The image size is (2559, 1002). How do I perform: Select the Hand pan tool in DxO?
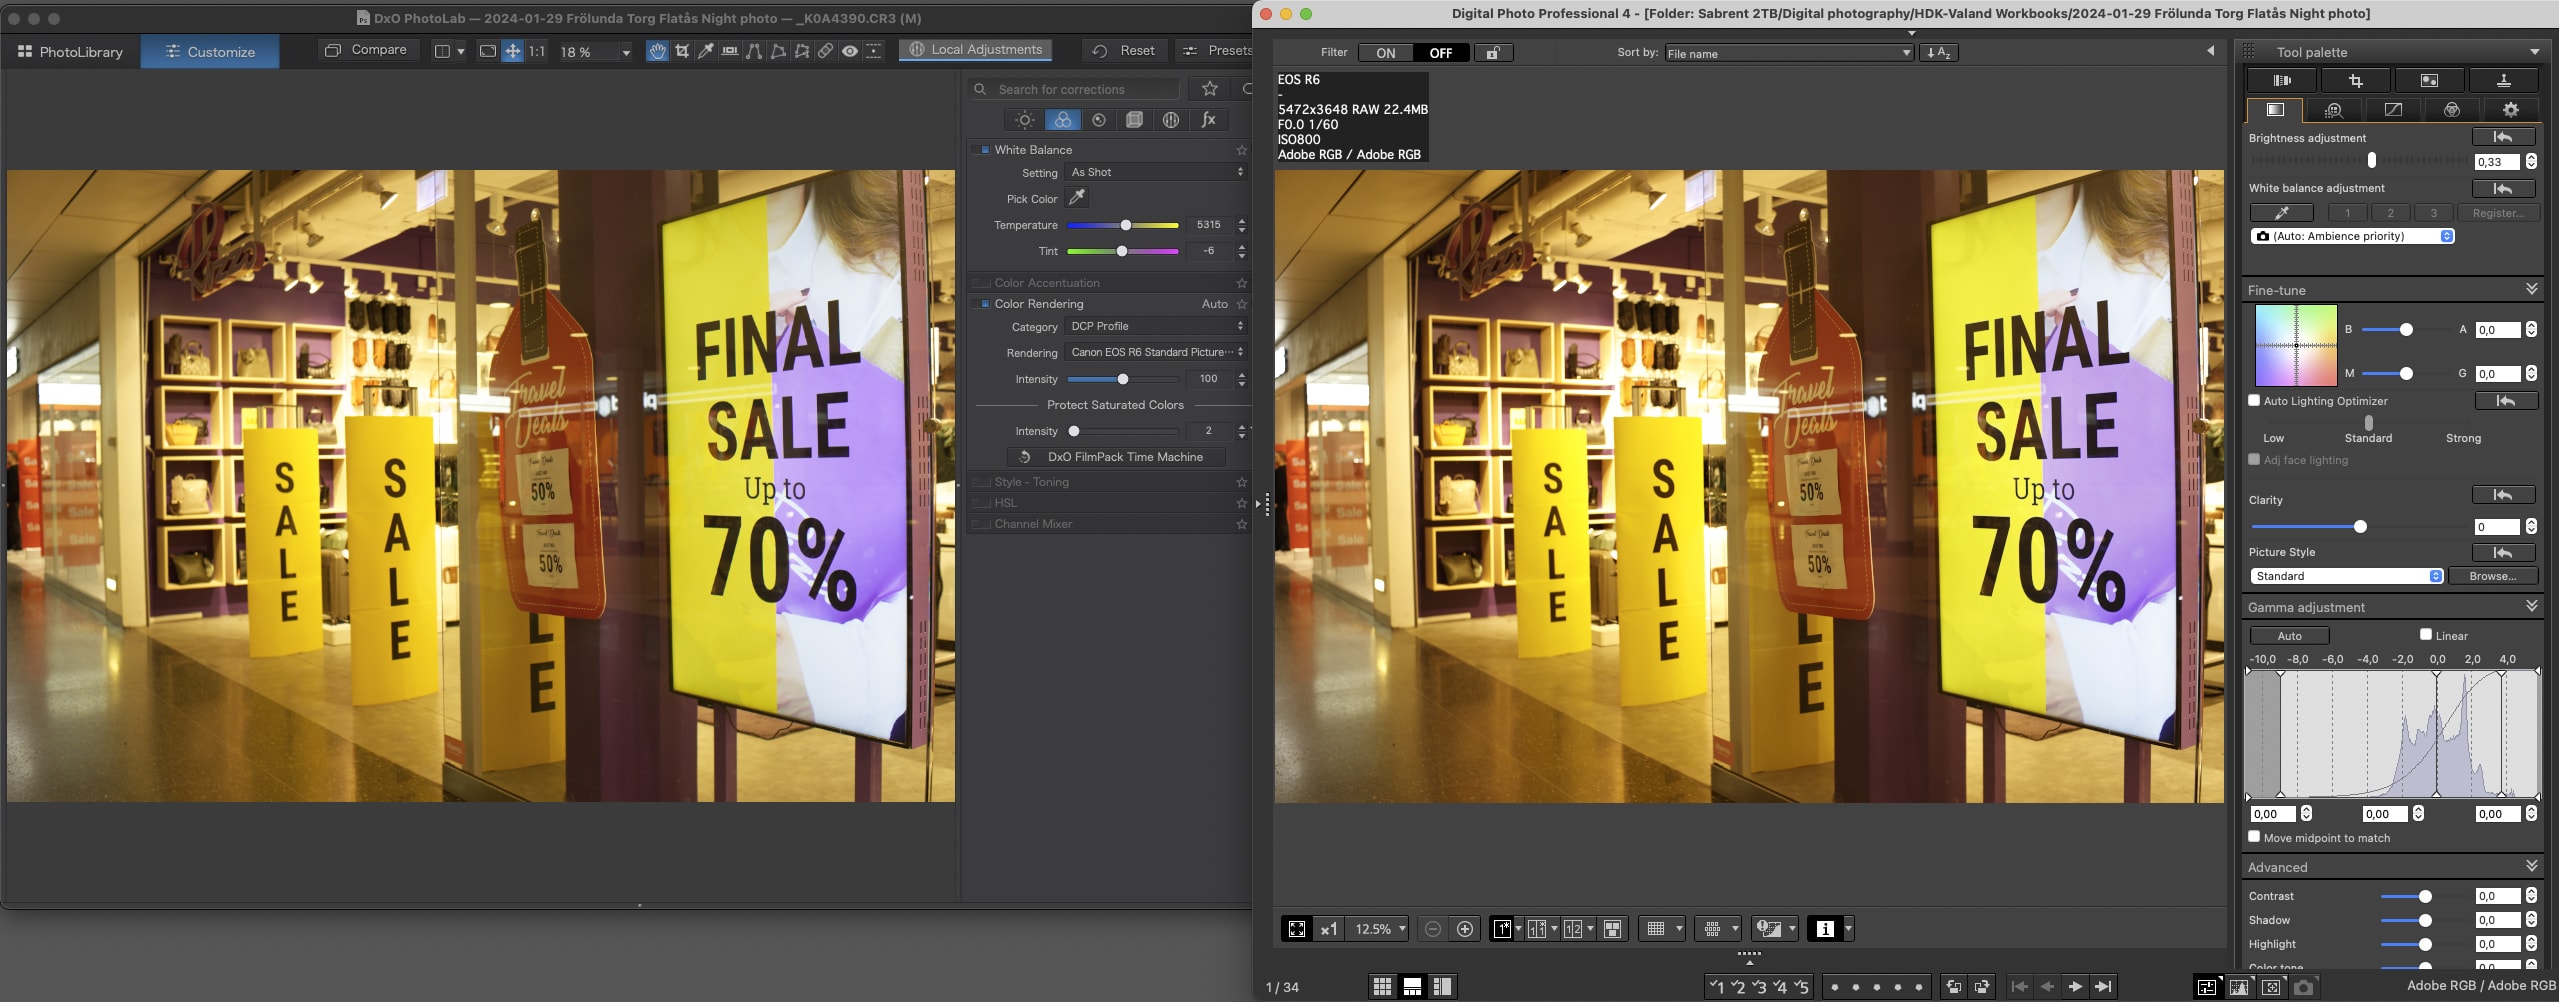[658, 50]
